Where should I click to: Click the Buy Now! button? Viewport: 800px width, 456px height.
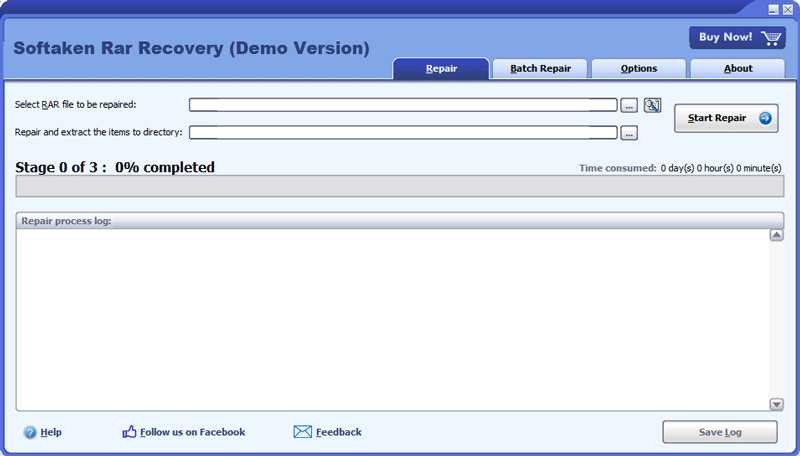pos(737,38)
